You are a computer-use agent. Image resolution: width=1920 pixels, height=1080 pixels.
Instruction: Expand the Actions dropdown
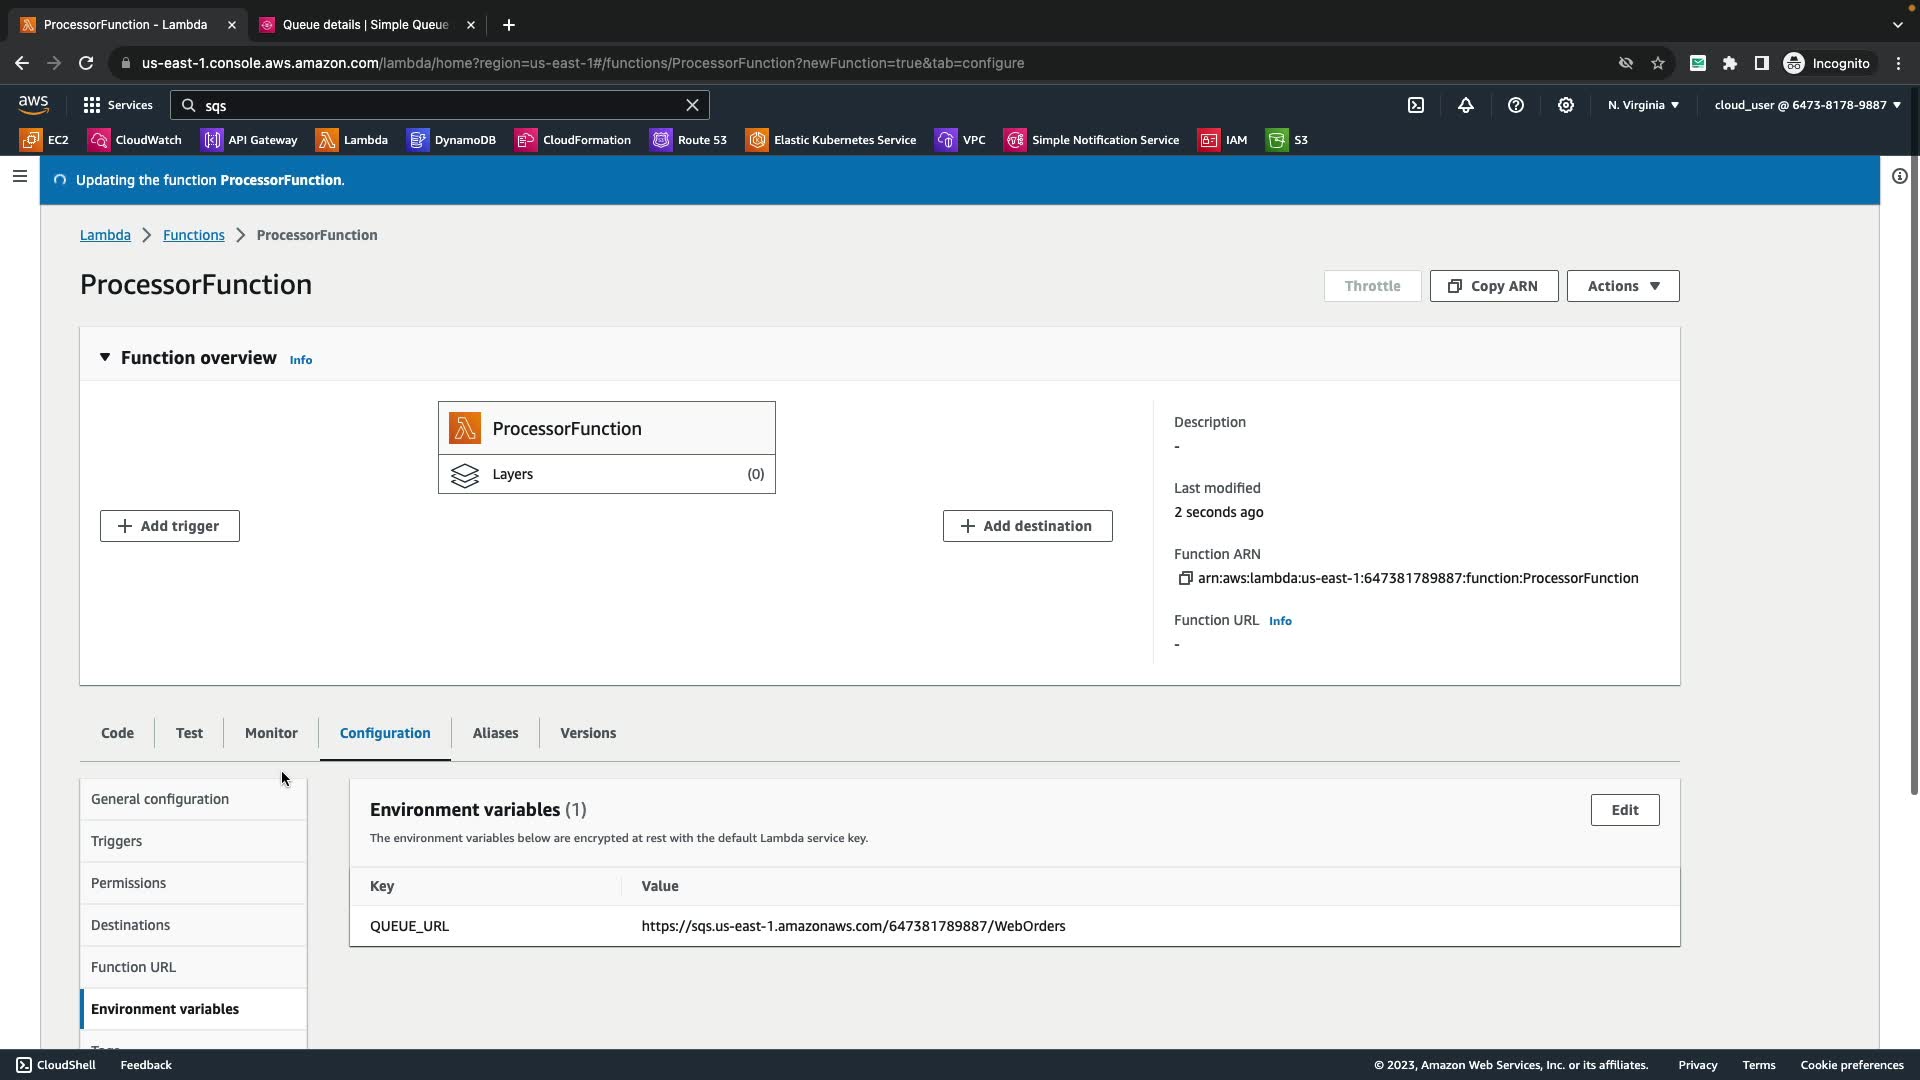[1622, 286]
